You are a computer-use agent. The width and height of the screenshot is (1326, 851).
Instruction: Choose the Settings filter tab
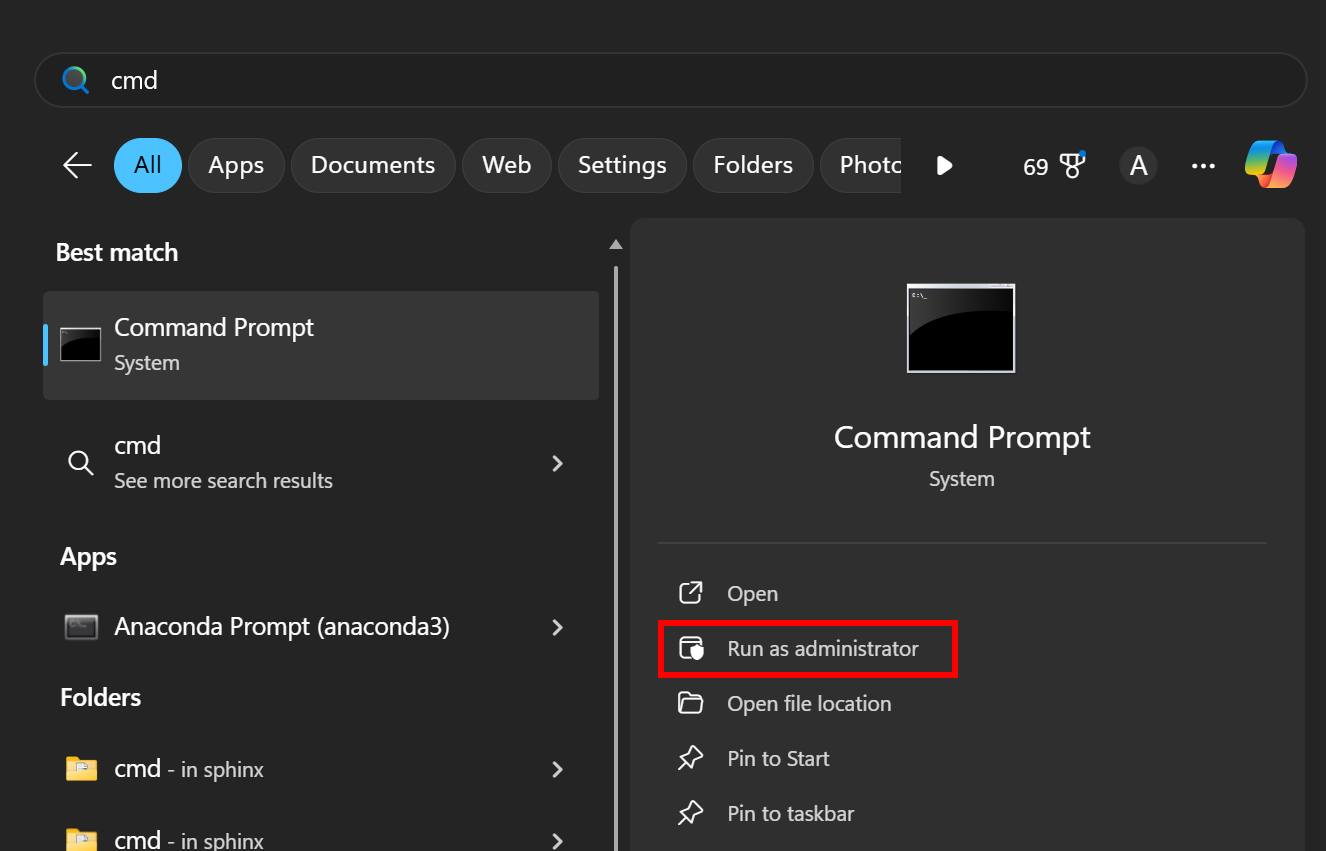point(622,165)
